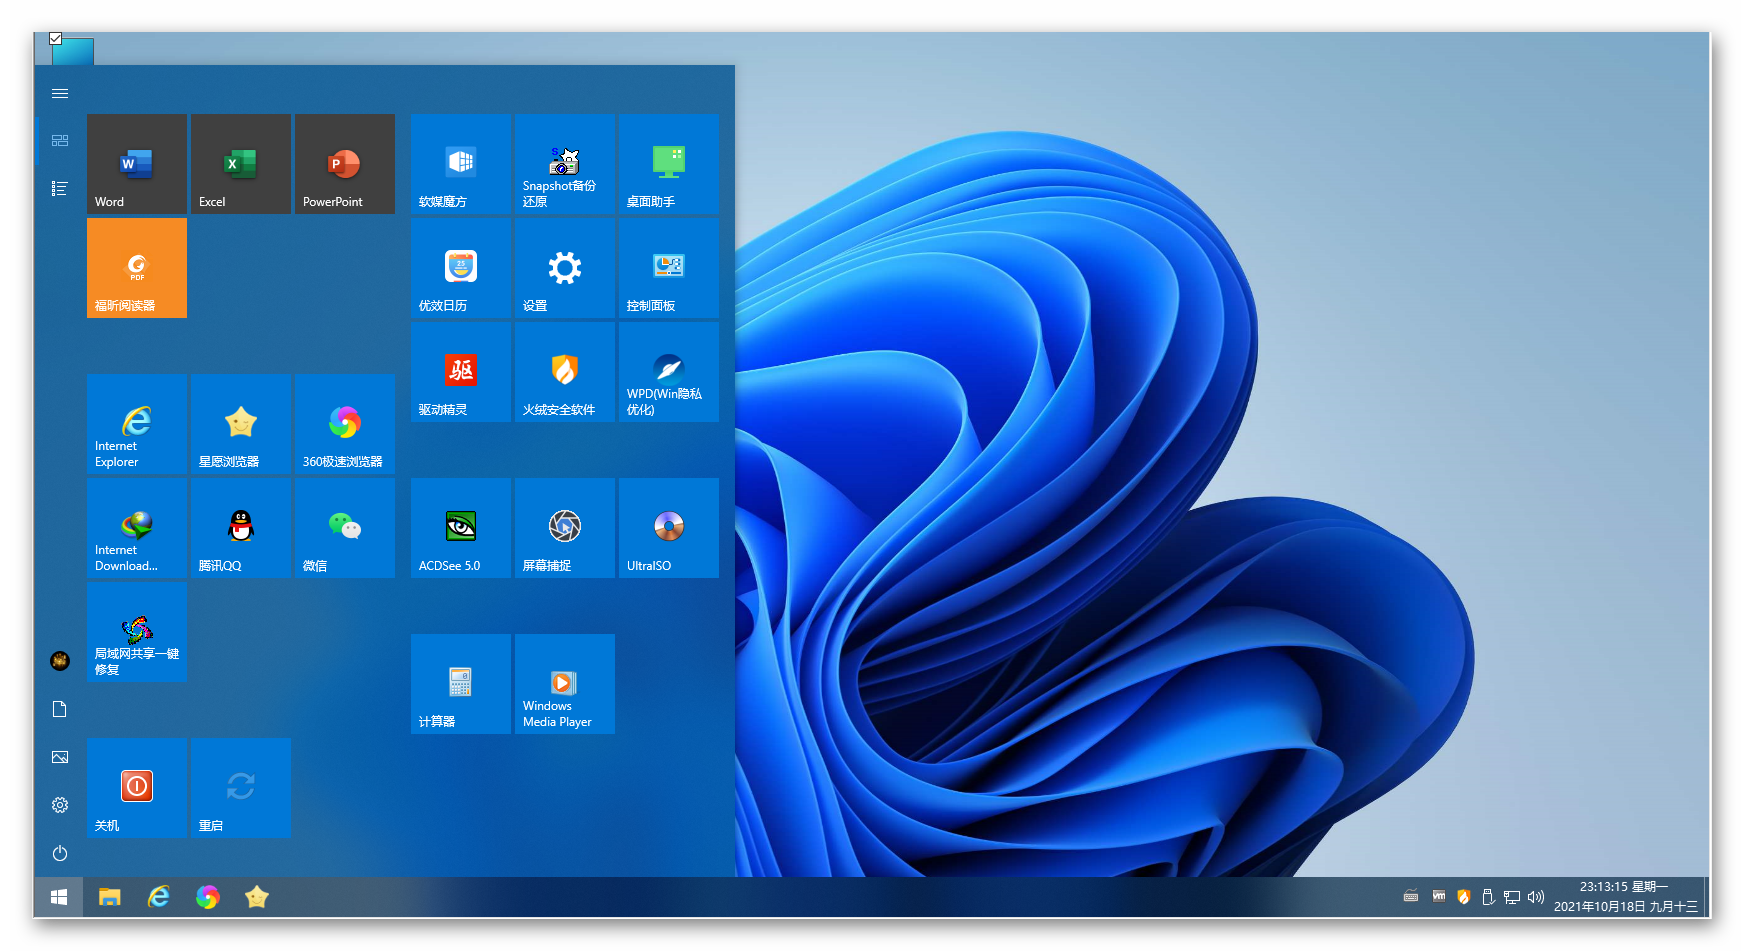Toggle the checkbox on the desktop icon
This screenshot has width=1744, height=951.
pyautogui.click(x=56, y=39)
